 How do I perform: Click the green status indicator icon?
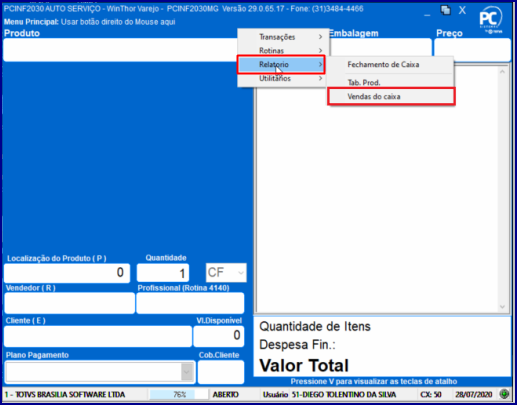point(504,394)
